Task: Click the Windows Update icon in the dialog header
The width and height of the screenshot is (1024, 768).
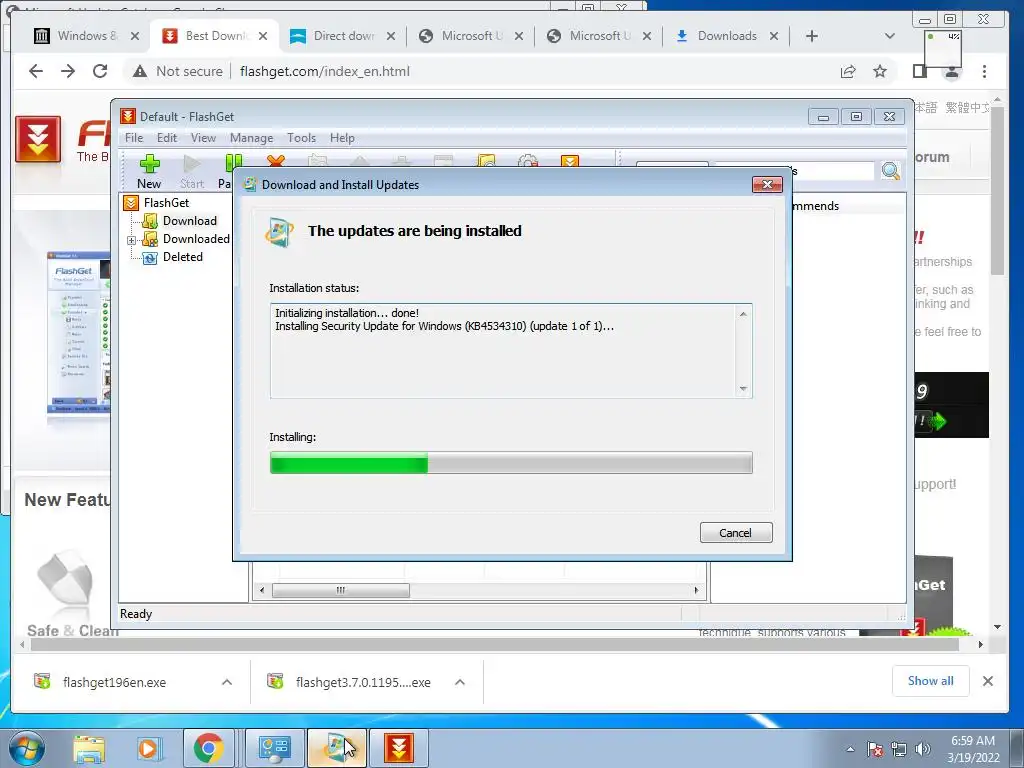Action: click(279, 232)
